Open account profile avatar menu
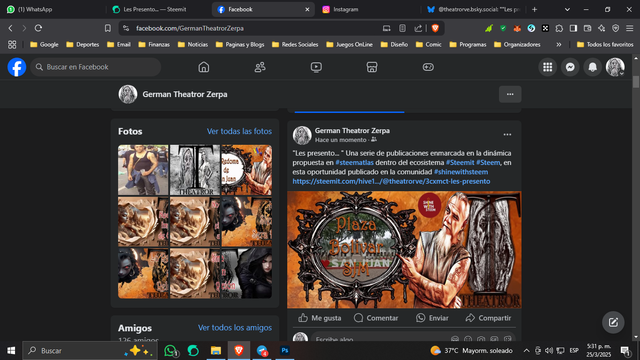The width and height of the screenshot is (640, 360). (x=615, y=67)
